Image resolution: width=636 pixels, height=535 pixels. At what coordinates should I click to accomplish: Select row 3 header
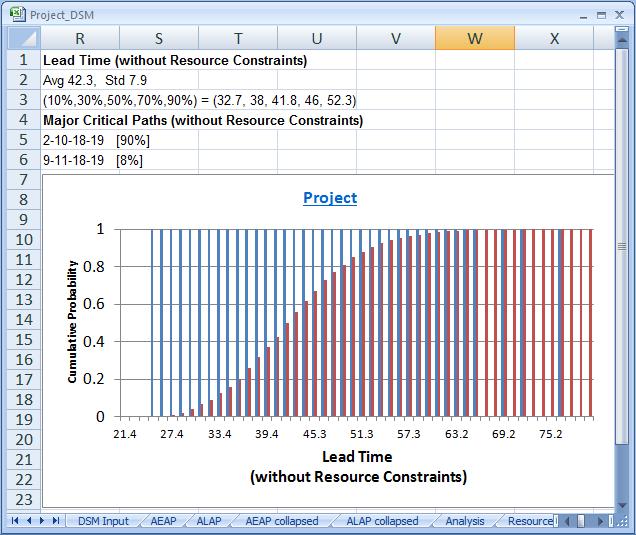24,100
